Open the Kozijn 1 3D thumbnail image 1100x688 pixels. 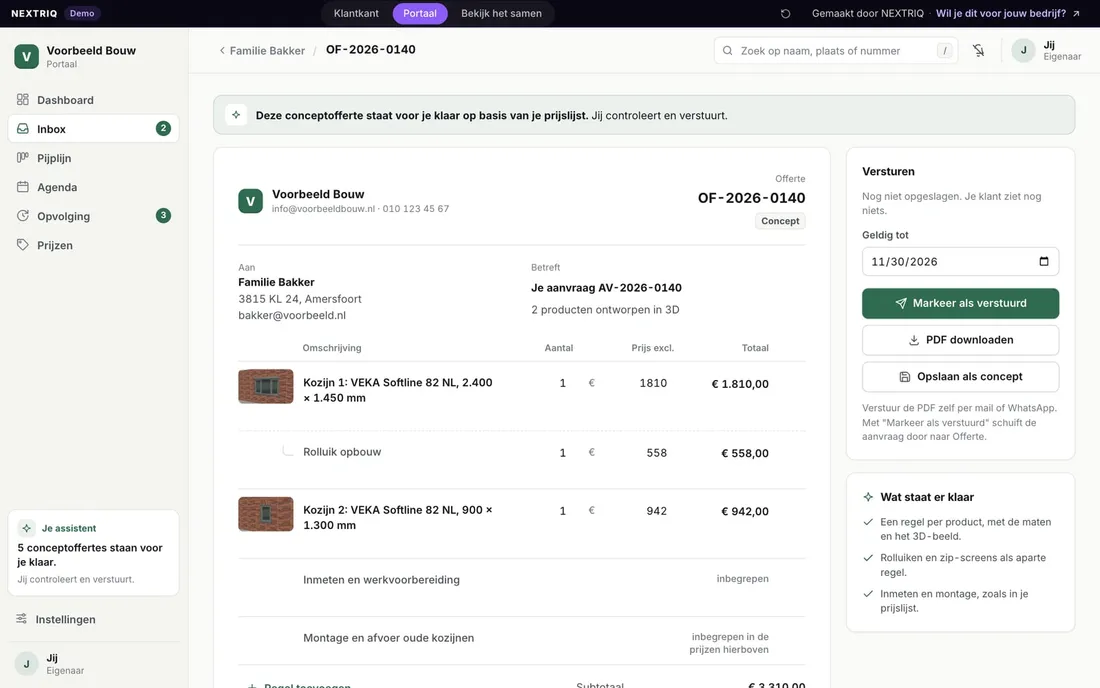point(266,386)
